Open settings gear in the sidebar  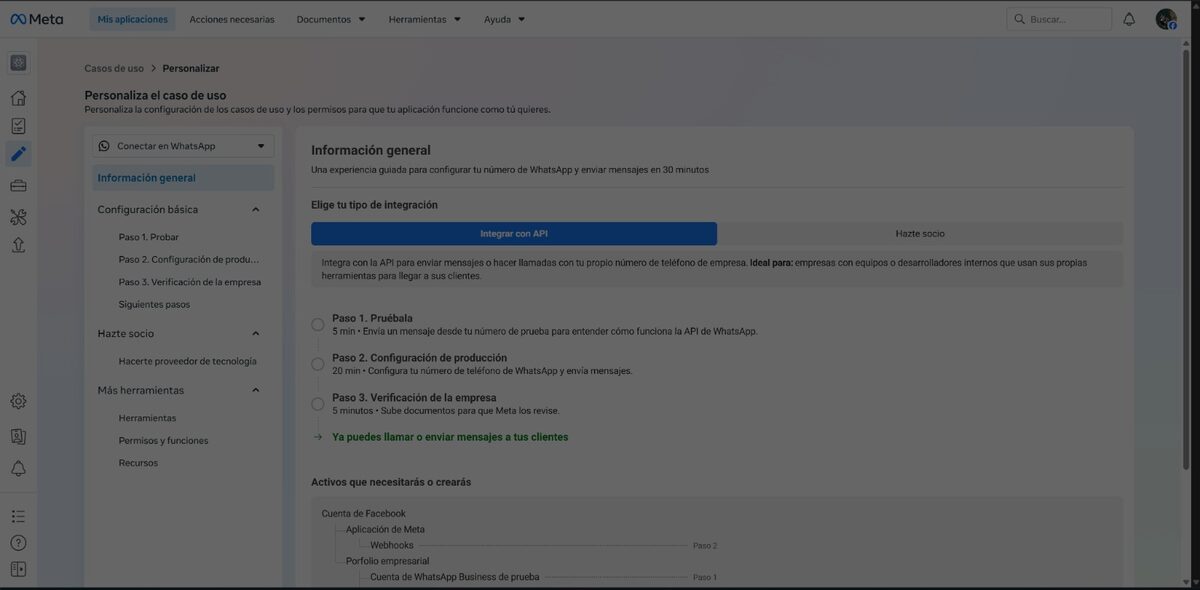point(18,401)
